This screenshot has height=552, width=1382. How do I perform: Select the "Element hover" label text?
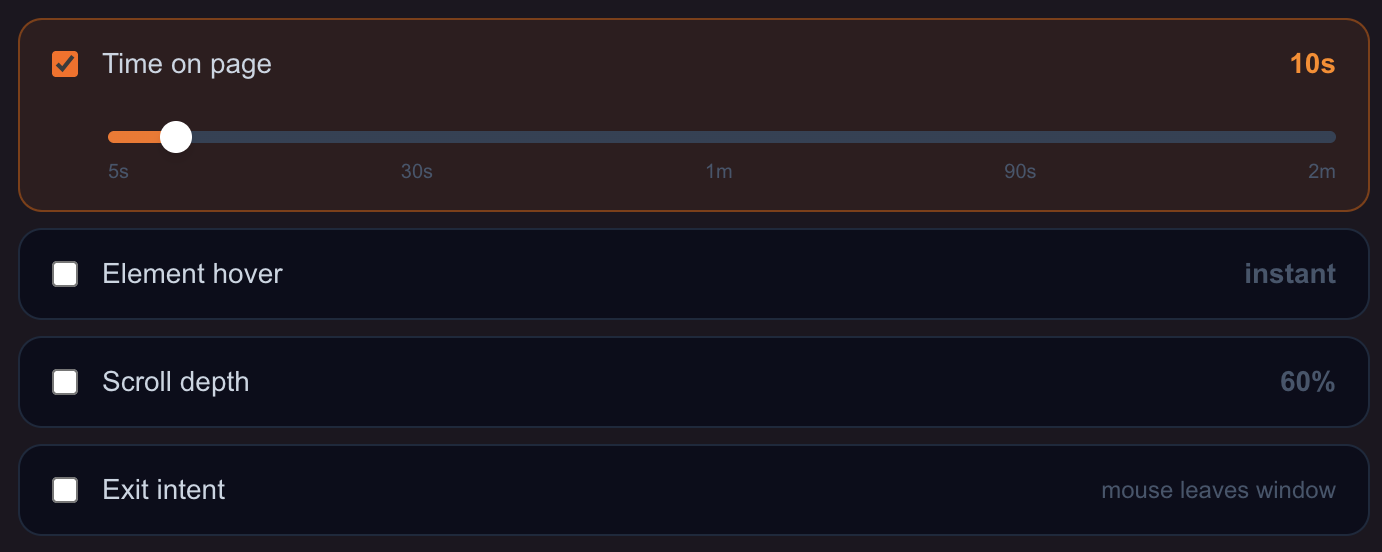193,274
